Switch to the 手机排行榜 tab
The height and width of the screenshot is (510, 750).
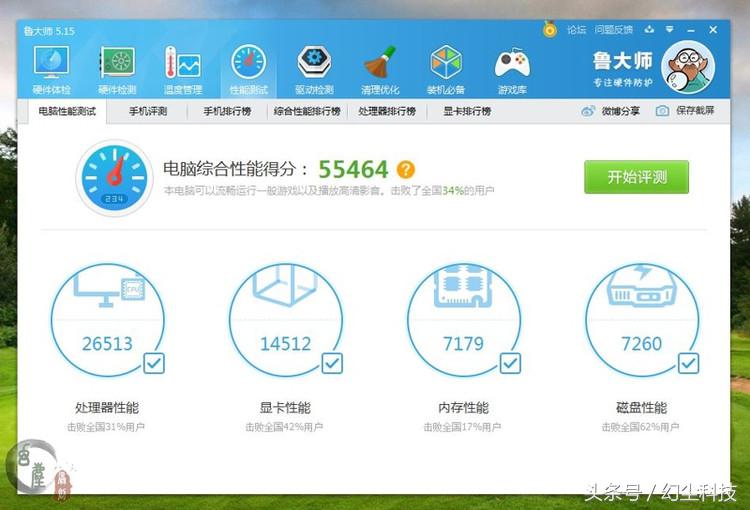227,111
